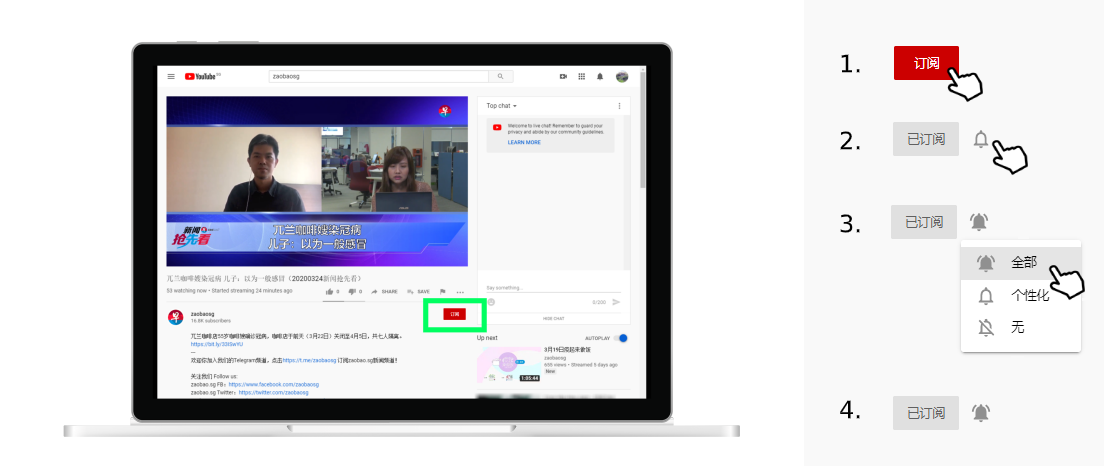Click the search box containing zaobaosg
The image size is (1104, 466).
point(379,76)
